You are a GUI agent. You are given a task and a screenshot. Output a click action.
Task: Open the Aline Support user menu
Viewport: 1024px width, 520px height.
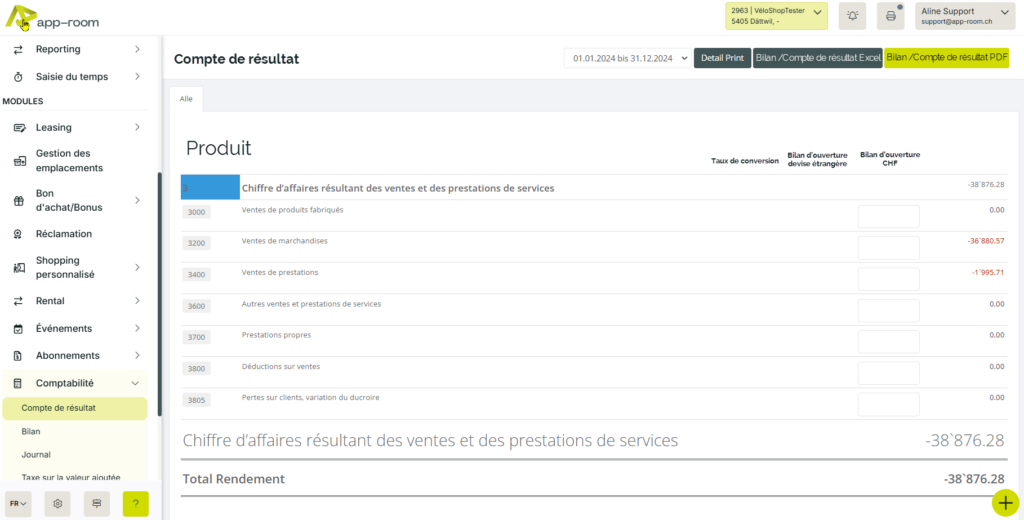coord(965,15)
